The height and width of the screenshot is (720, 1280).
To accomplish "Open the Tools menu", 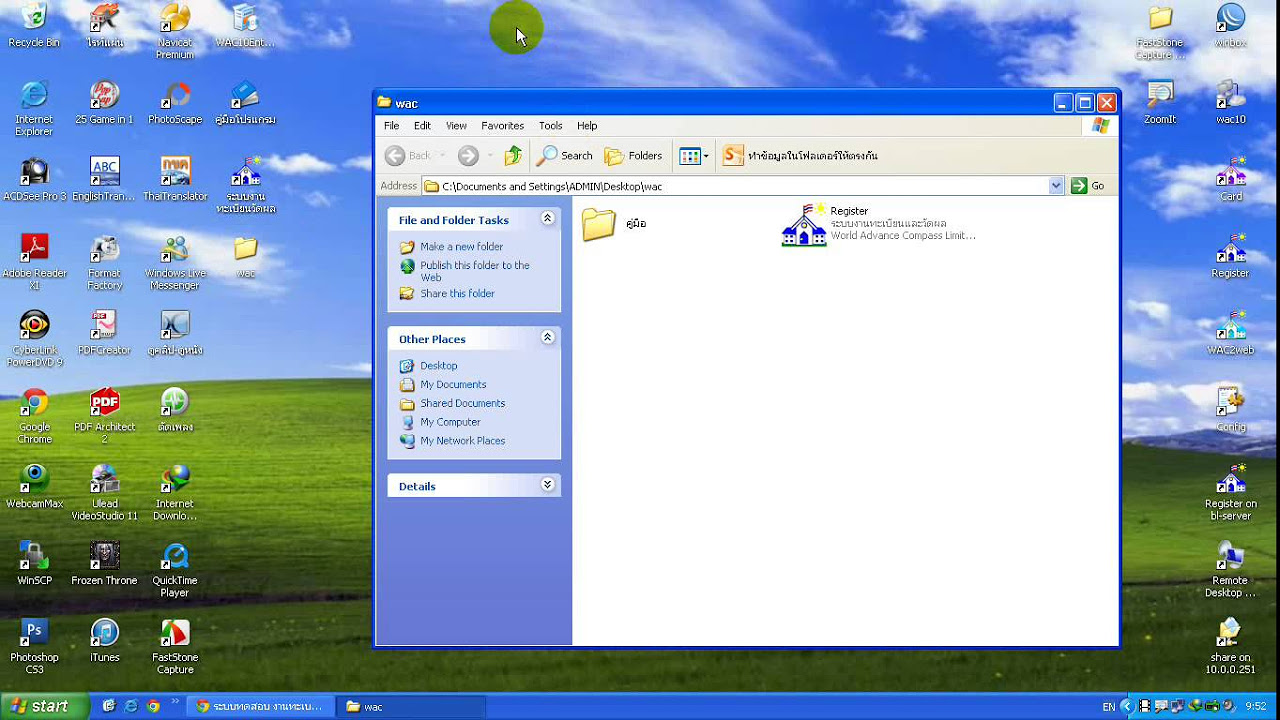I will (550, 126).
